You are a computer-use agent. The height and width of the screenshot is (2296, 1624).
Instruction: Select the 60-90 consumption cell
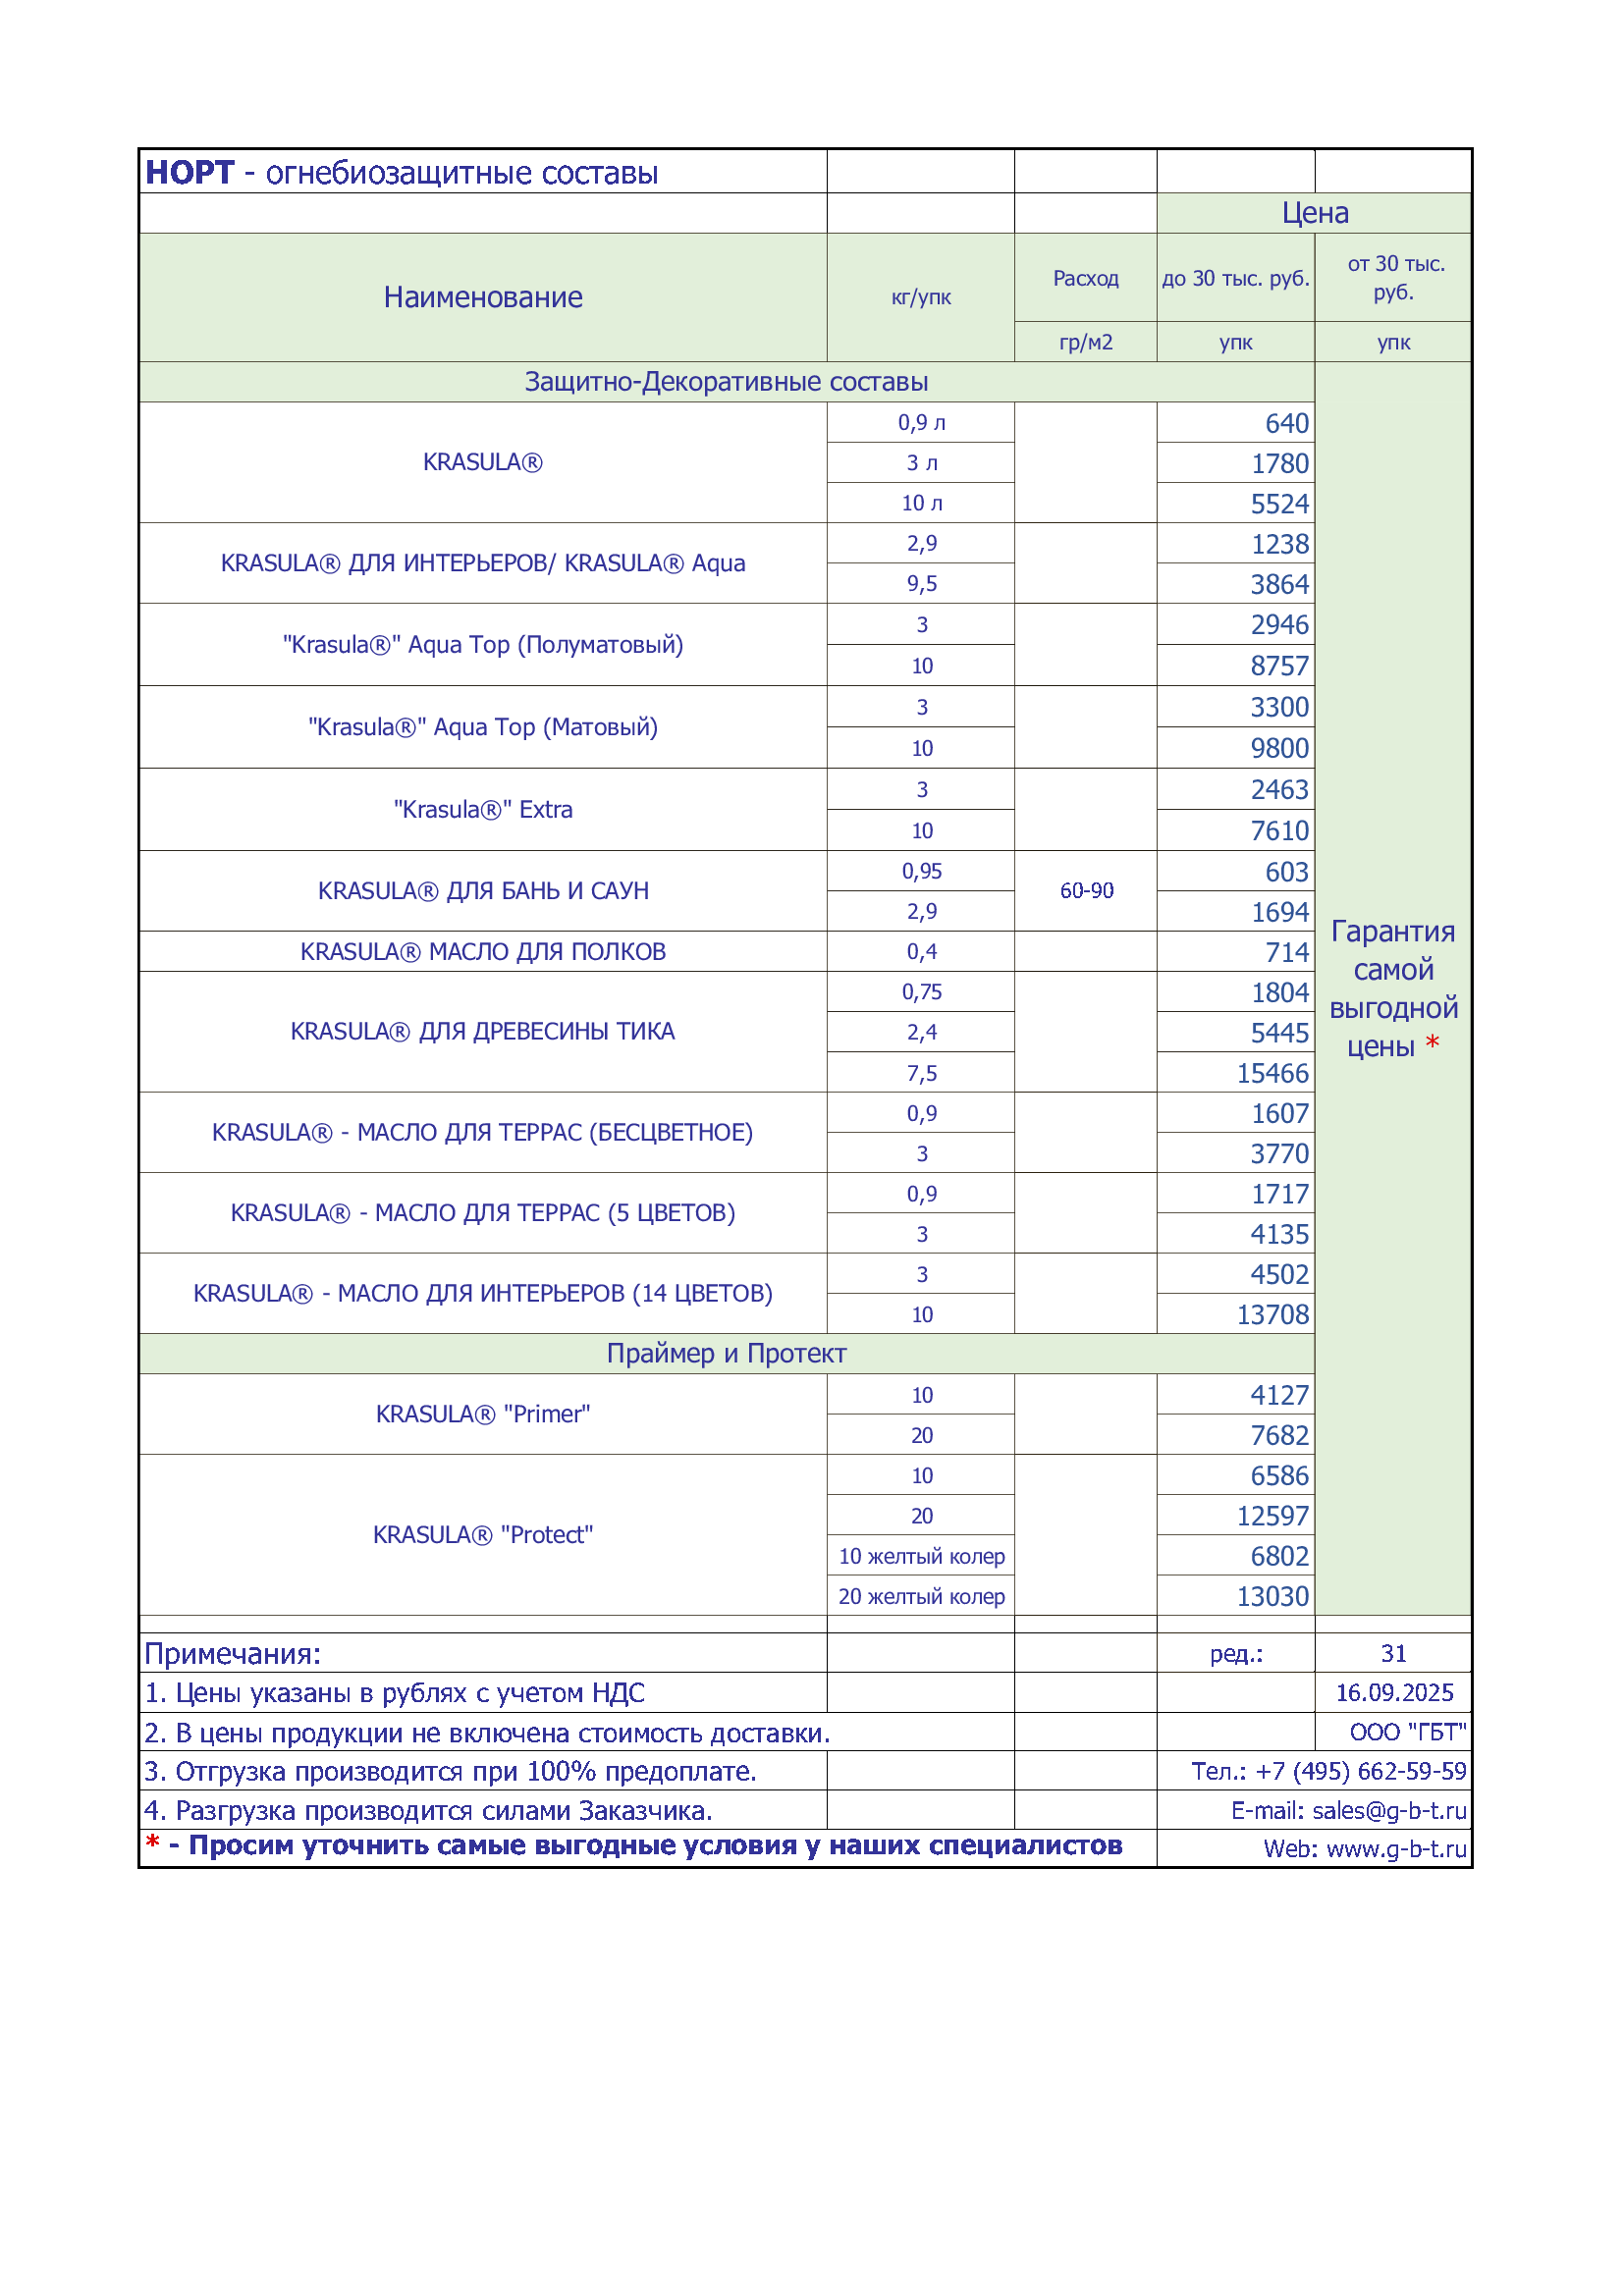(1086, 891)
